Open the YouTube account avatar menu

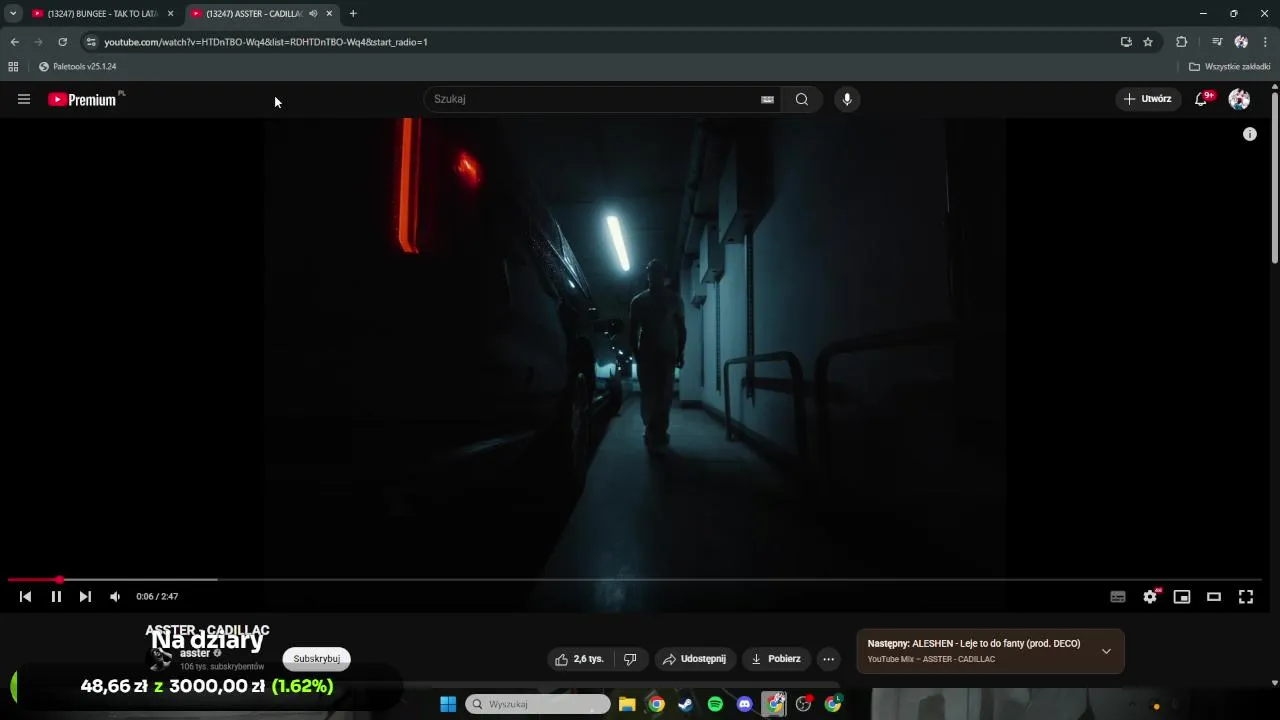pyautogui.click(x=1239, y=99)
